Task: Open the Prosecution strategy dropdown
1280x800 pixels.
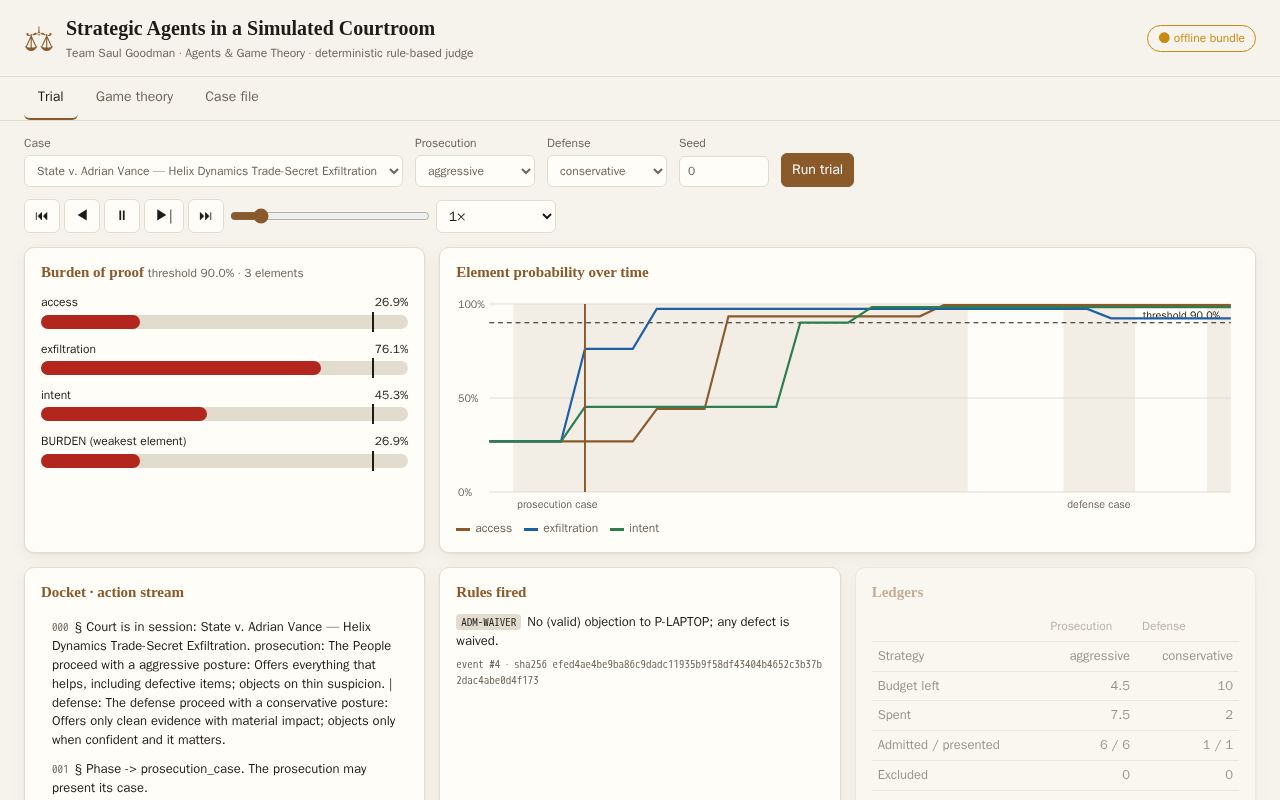Action: [x=475, y=171]
